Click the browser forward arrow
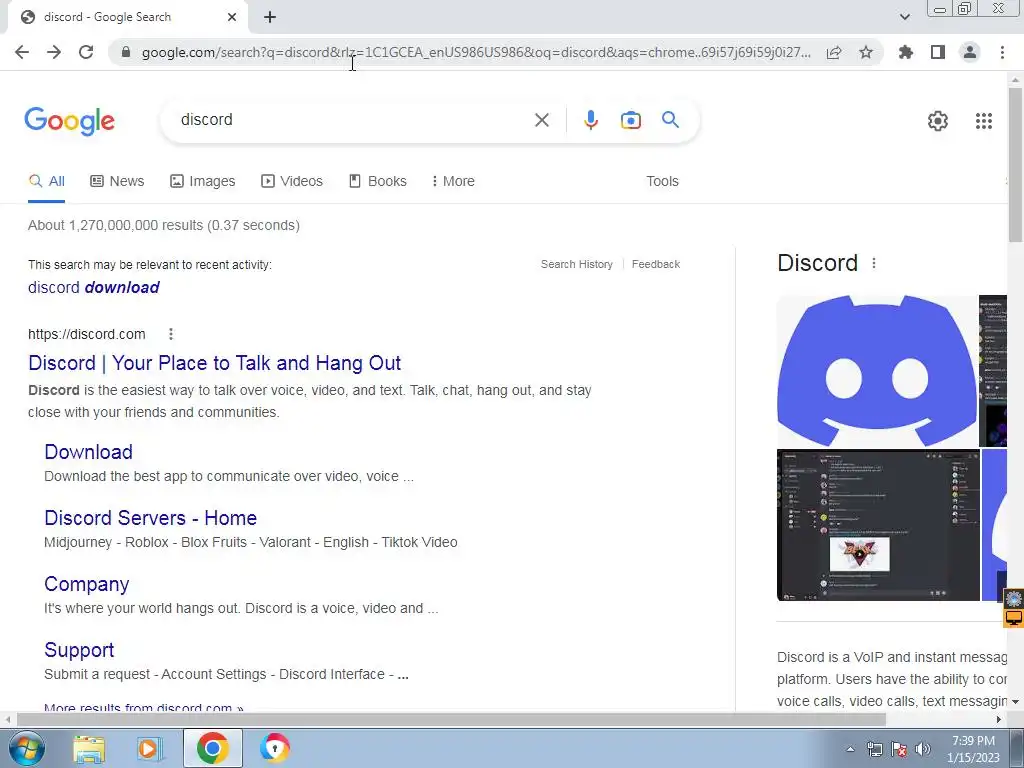 (x=54, y=52)
